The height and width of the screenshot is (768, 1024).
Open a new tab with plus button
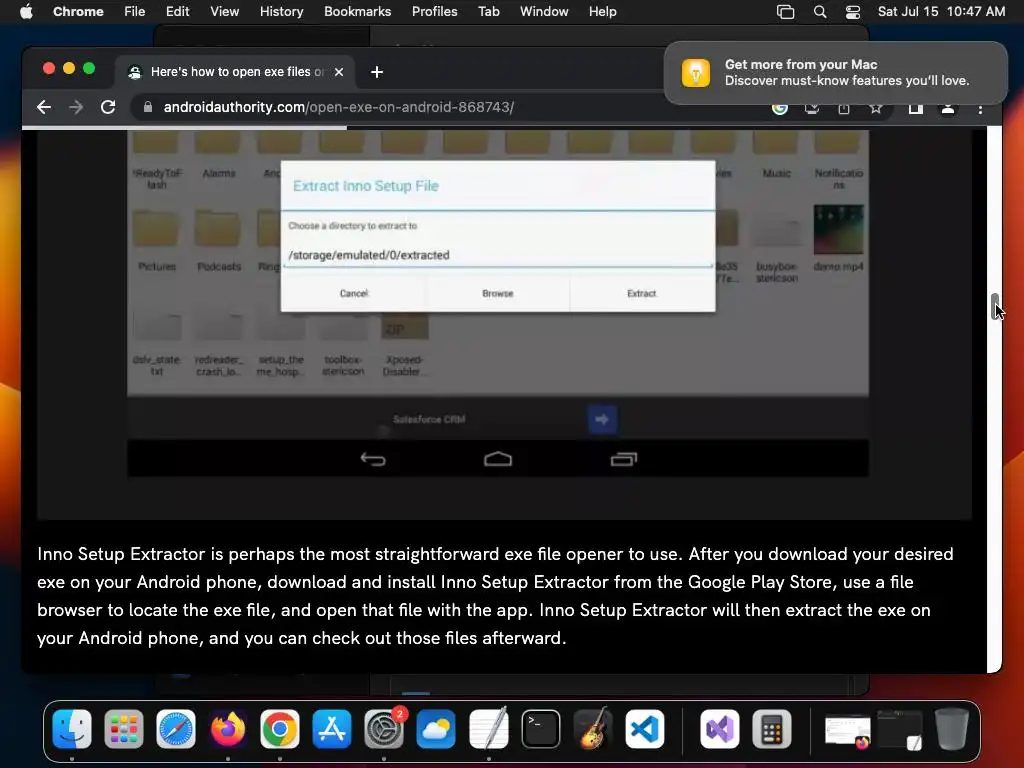pos(377,72)
